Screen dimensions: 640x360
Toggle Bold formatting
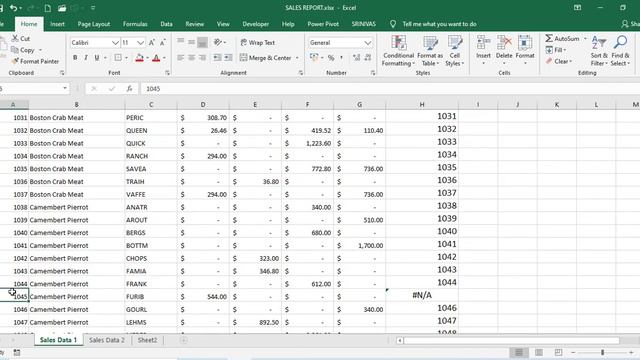(x=75, y=58)
